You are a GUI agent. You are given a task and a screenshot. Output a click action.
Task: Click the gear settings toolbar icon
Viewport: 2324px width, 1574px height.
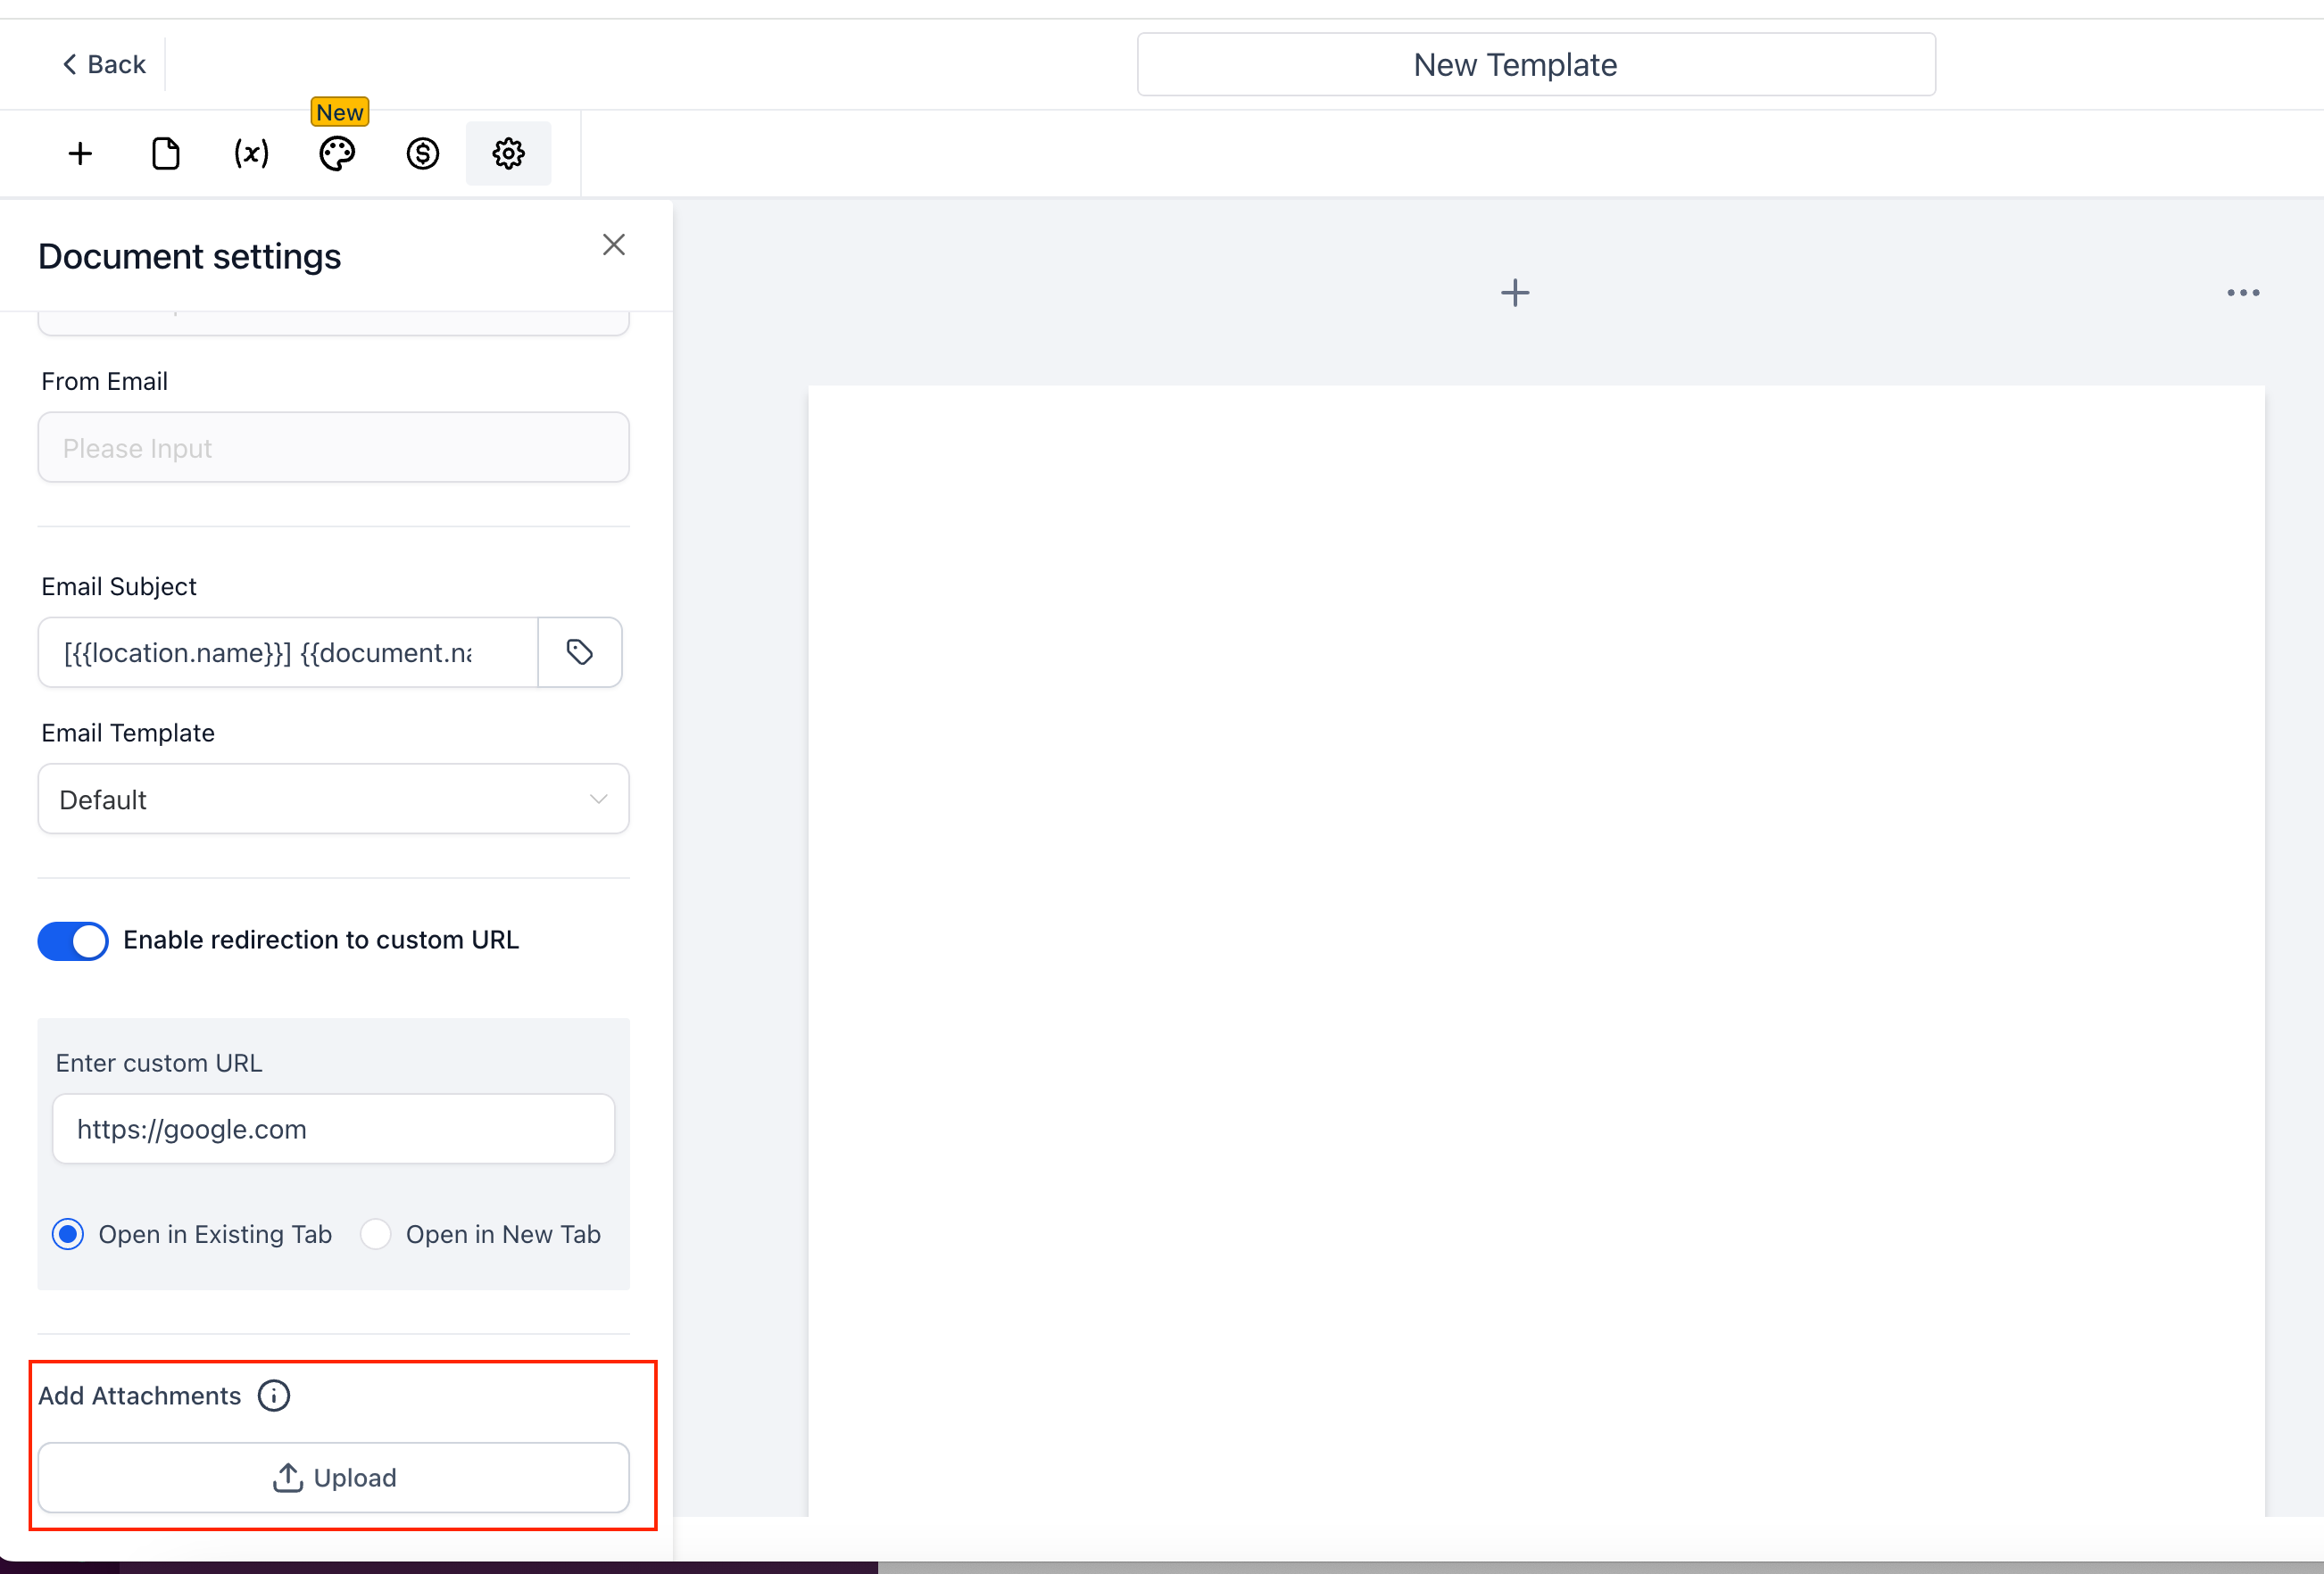click(x=508, y=154)
